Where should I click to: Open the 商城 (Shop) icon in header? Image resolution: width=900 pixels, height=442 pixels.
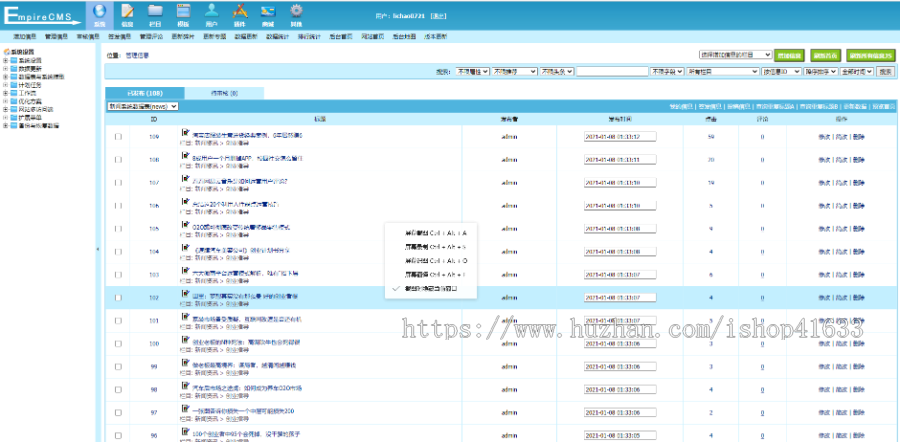click(267, 14)
